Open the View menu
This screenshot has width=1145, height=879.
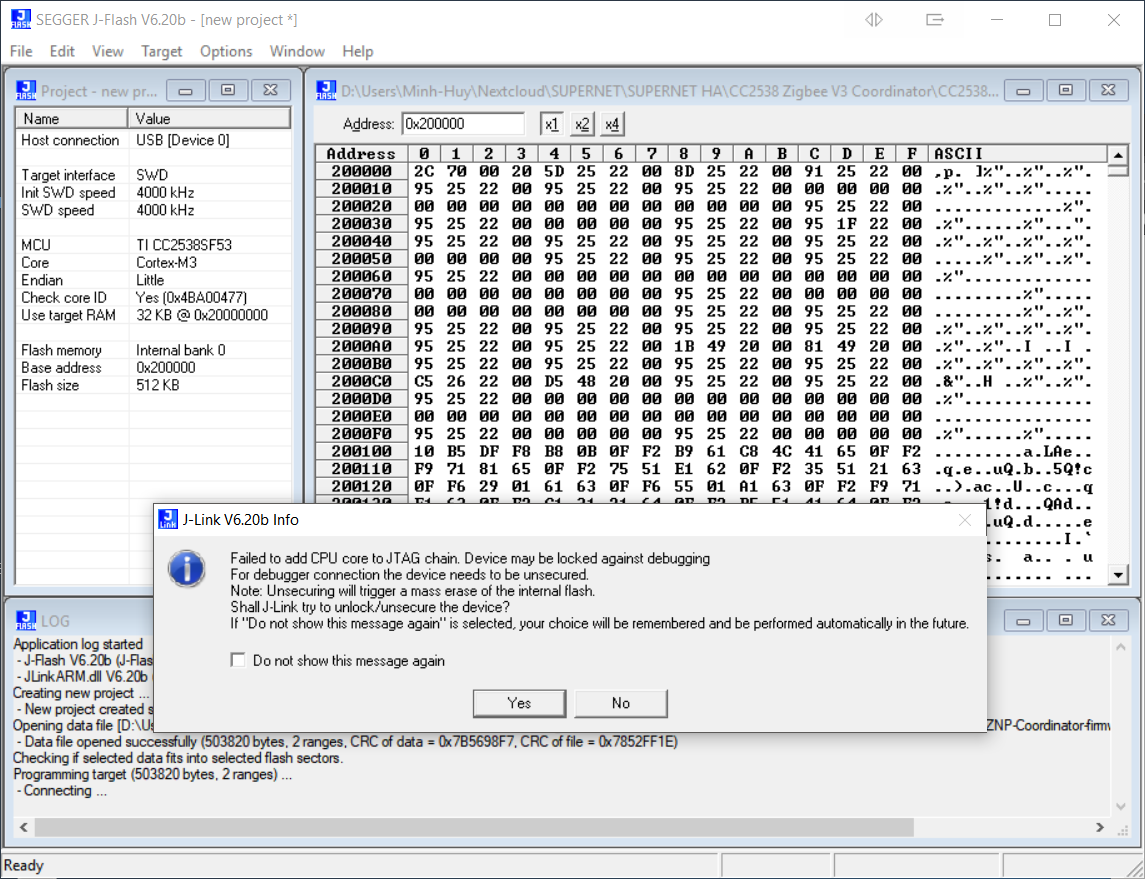click(x=107, y=51)
